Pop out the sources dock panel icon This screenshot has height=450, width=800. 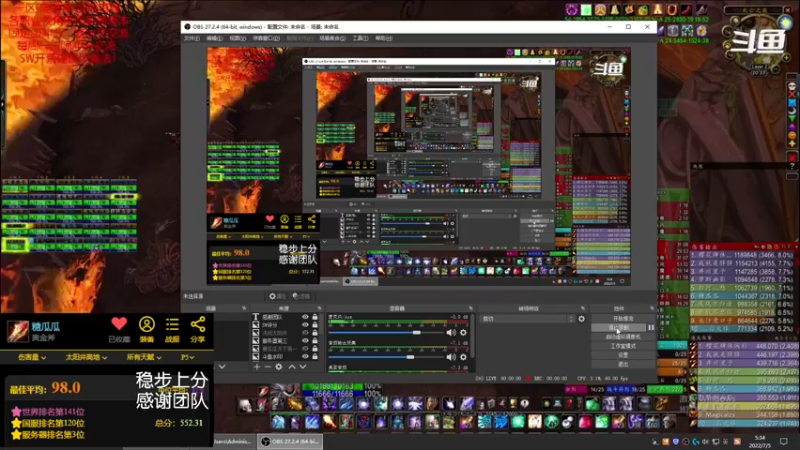[x=319, y=308]
